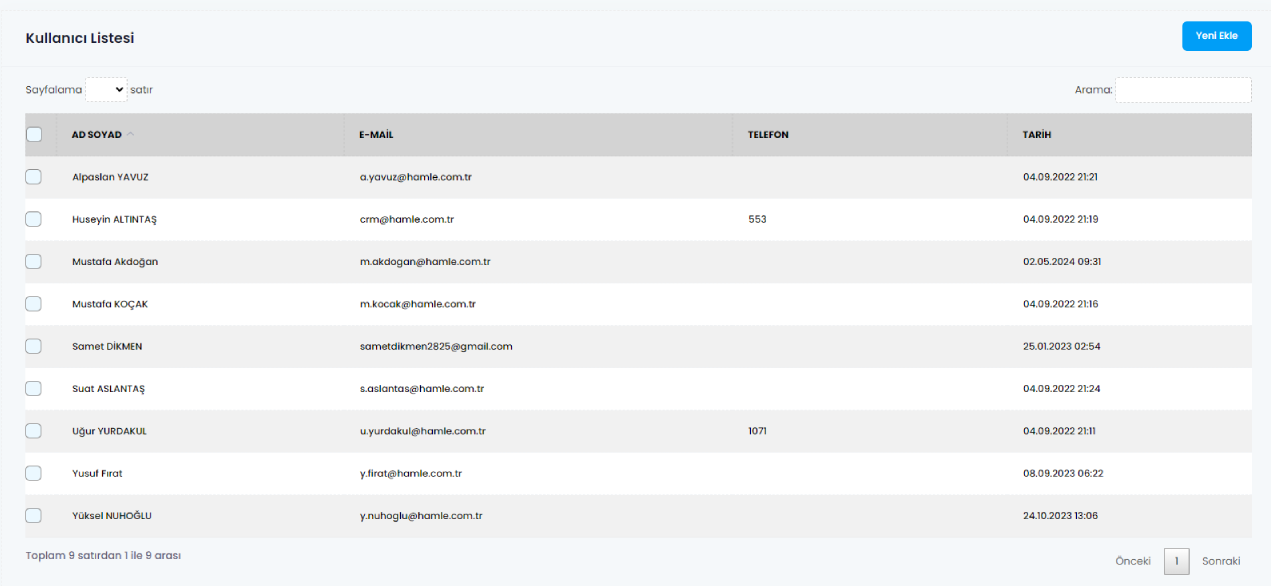Tick the checkbox beside Mustafa Akdoğan
This screenshot has height=586, width=1271.
click(x=34, y=262)
